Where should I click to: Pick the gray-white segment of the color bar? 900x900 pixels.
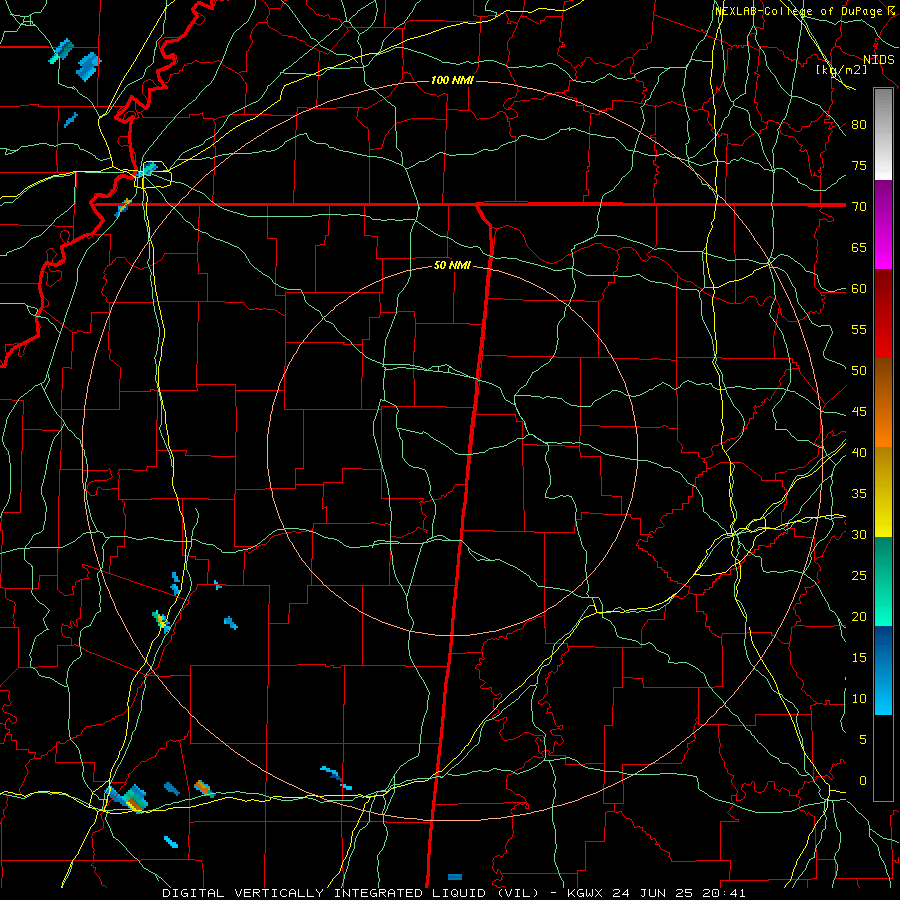(x=883, y=134)
